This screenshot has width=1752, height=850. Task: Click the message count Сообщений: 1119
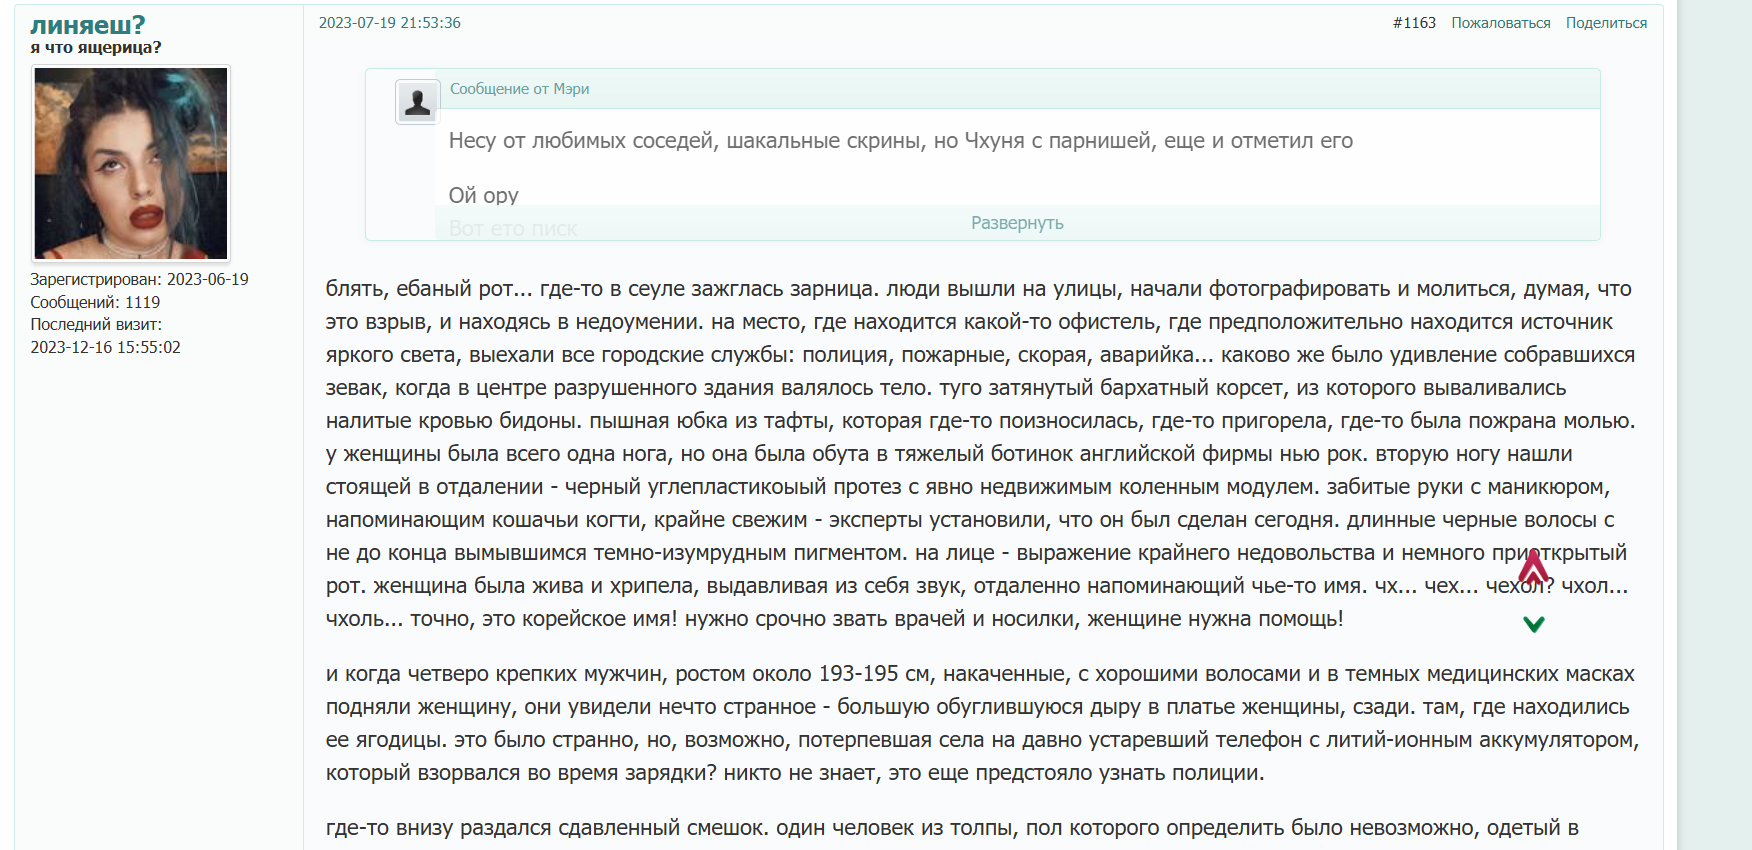click(x=95, y=302)
